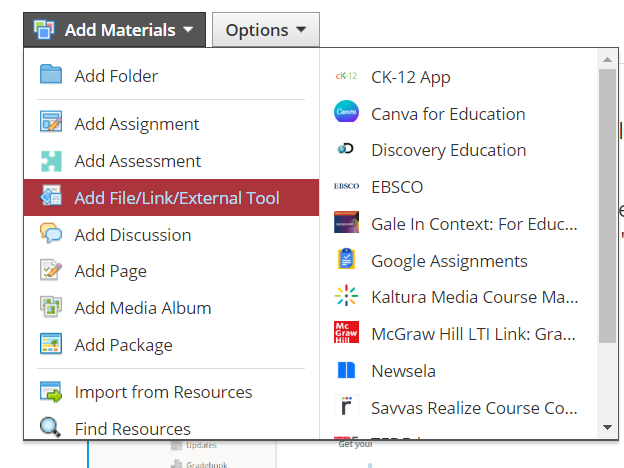Click the Add Assignment pencil icon
The height and width of the screenshot is (468, 624).
pos(51,121)
